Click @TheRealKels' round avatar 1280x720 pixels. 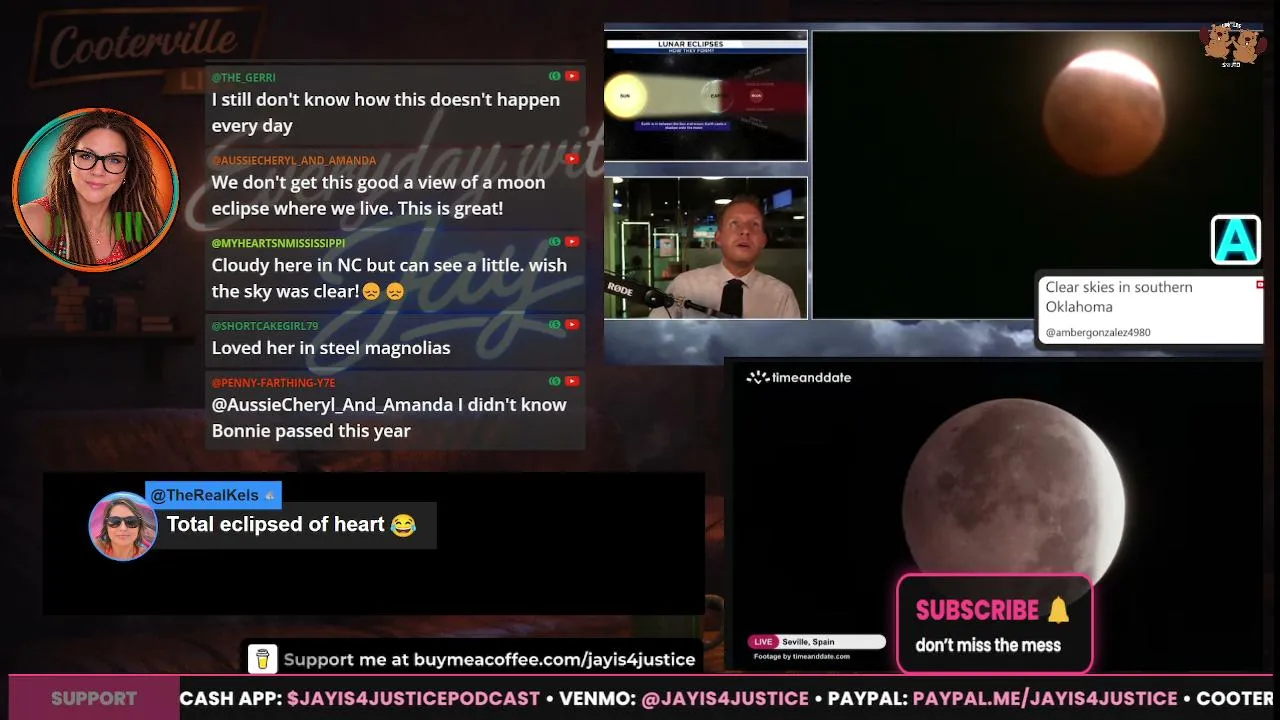[x=123, y=526]
